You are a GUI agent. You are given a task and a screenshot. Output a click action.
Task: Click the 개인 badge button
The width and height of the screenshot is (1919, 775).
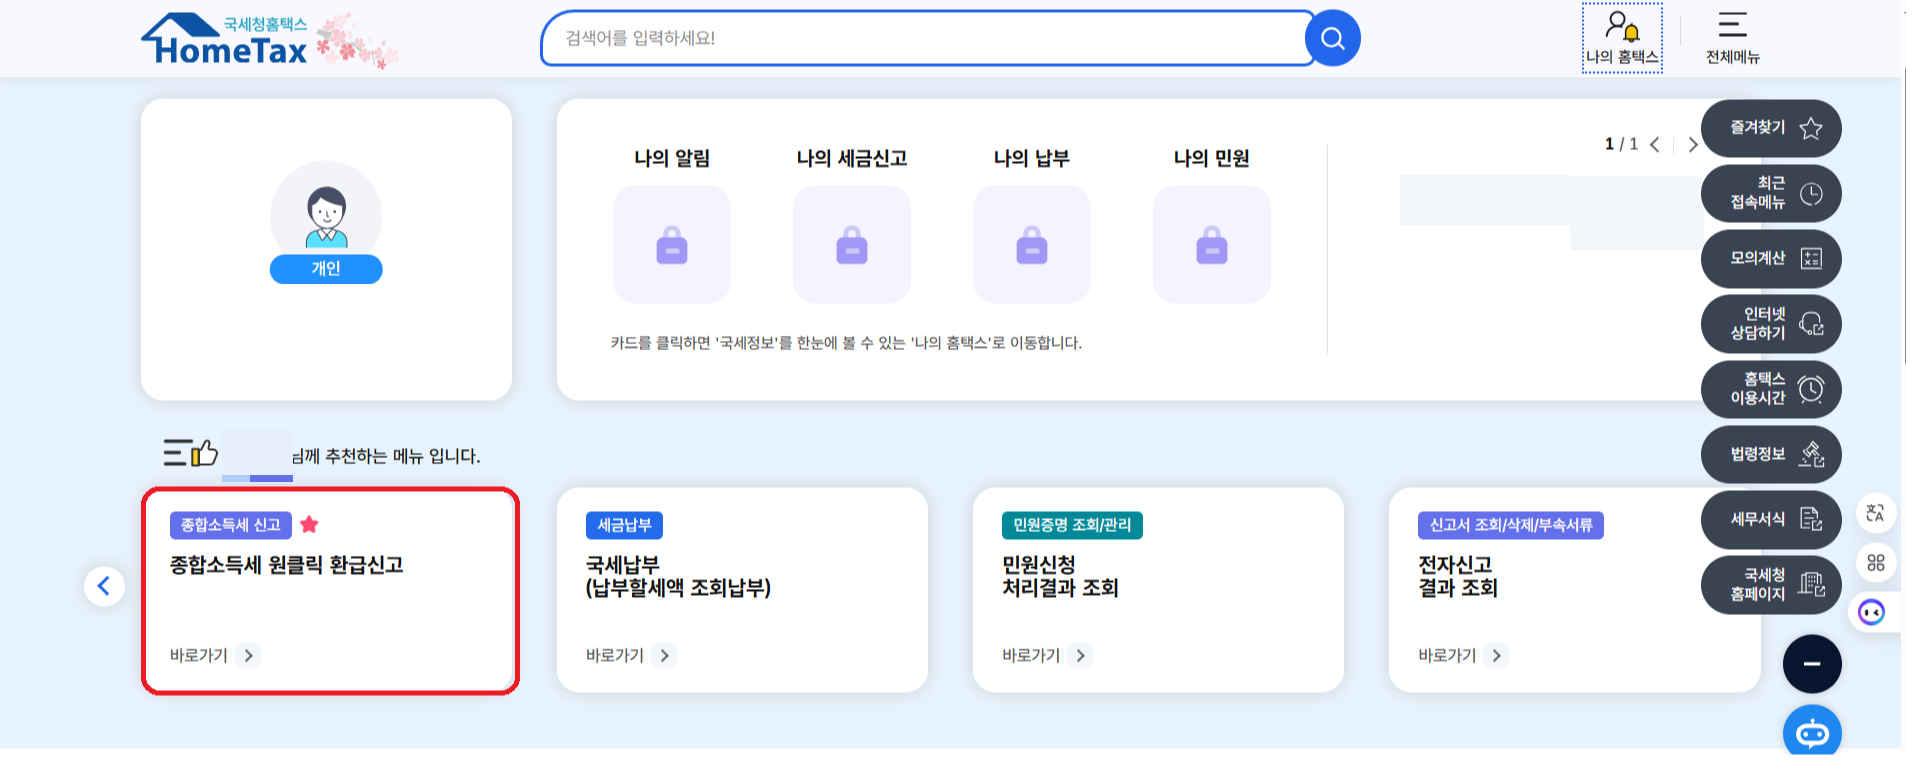click(x=326, y=269)
